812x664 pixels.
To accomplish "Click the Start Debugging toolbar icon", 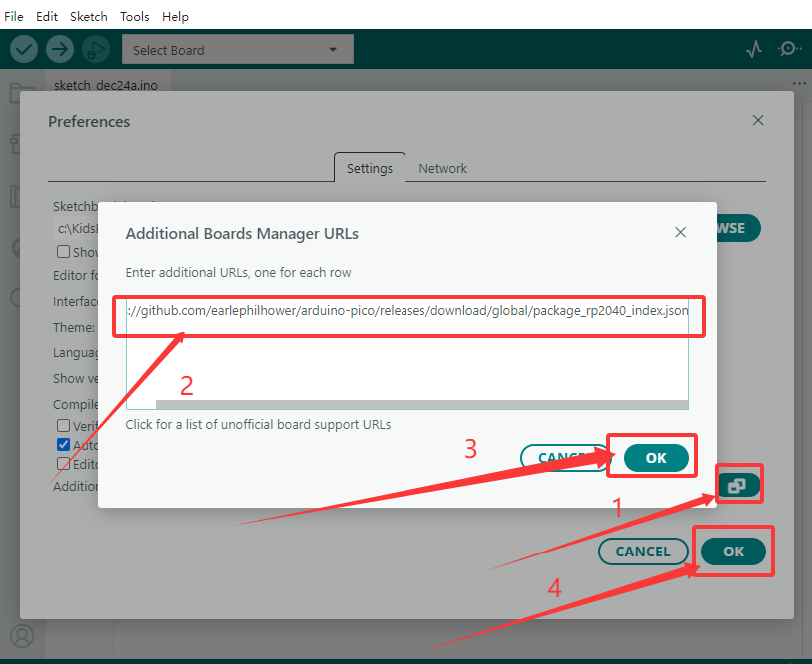I will pos(96,49).
